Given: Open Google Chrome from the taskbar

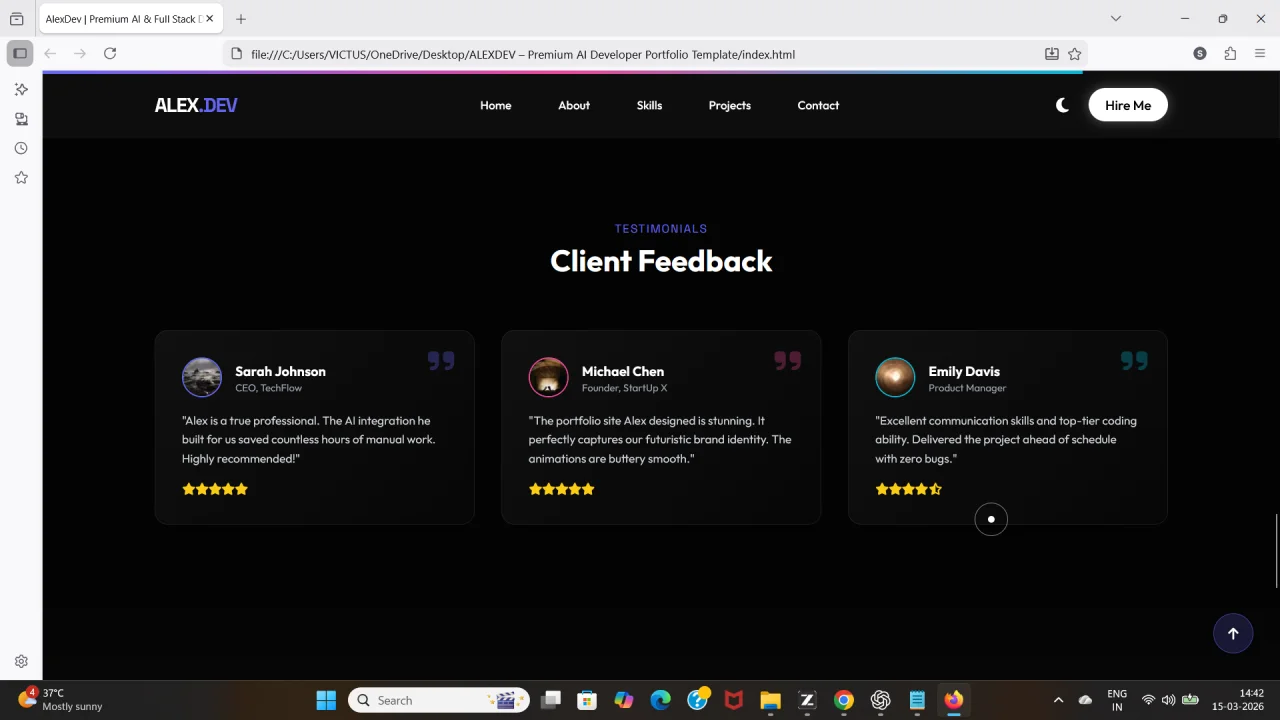Looking at the screenshot, I should [x=843, y=700].
